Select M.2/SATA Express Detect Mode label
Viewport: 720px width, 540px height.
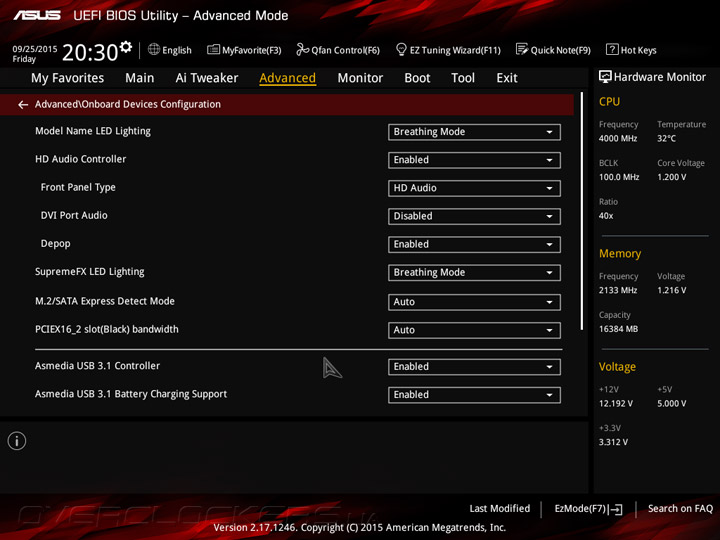point(105,301)
